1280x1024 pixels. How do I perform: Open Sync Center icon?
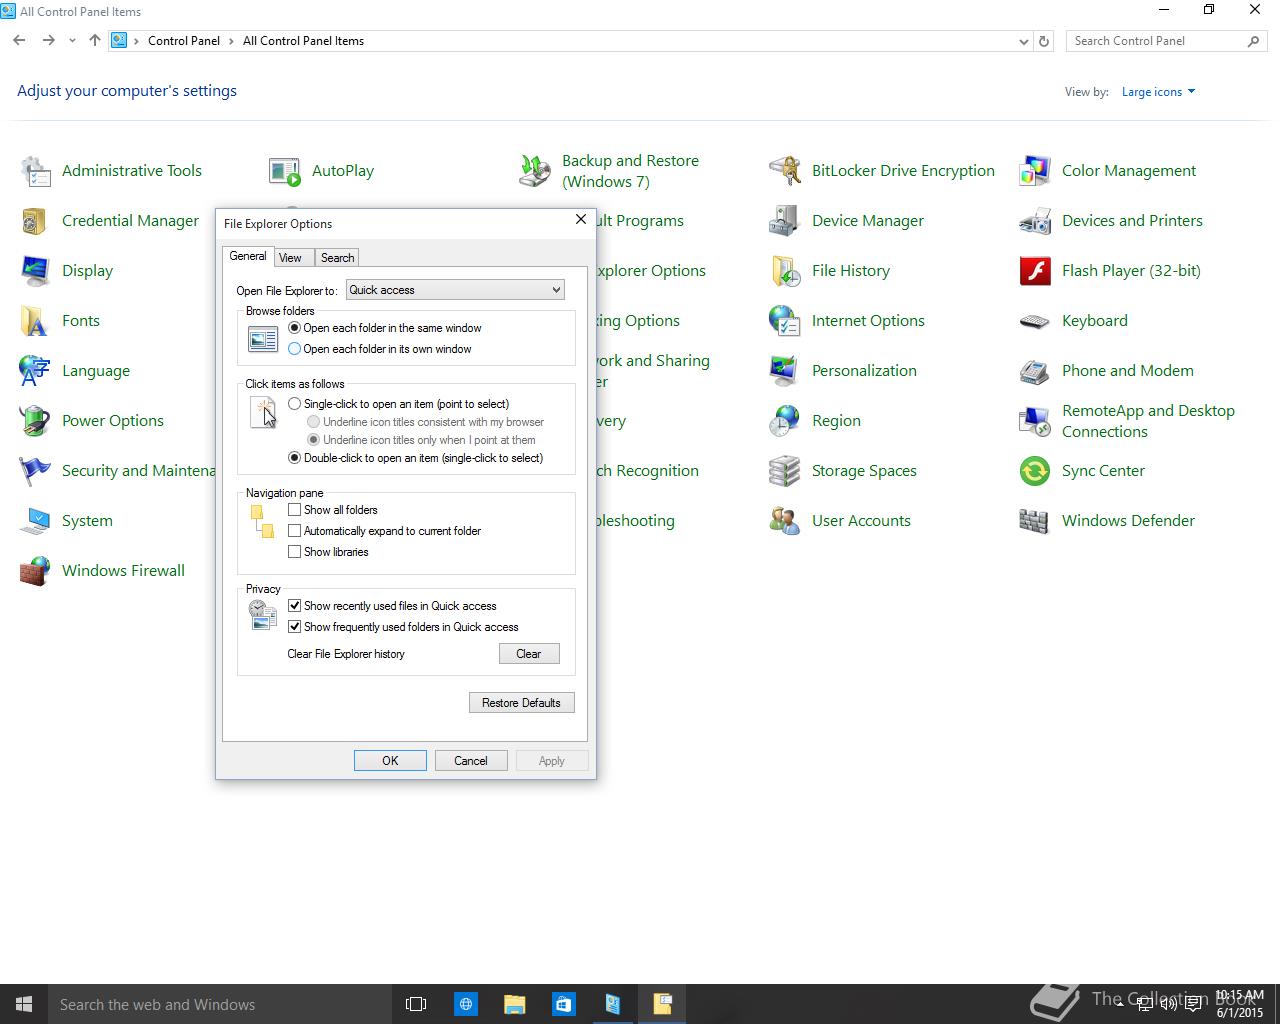click(1035, 471)
